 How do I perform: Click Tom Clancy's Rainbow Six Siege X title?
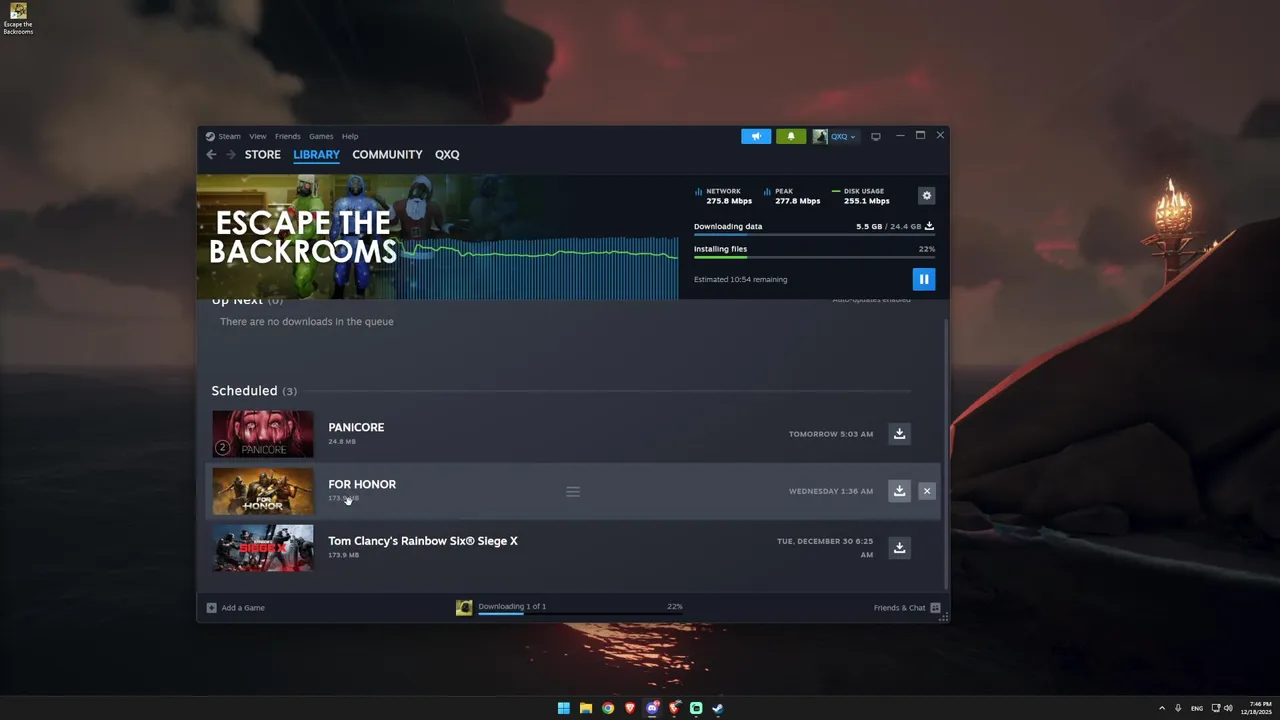click(x=423, y=541)
